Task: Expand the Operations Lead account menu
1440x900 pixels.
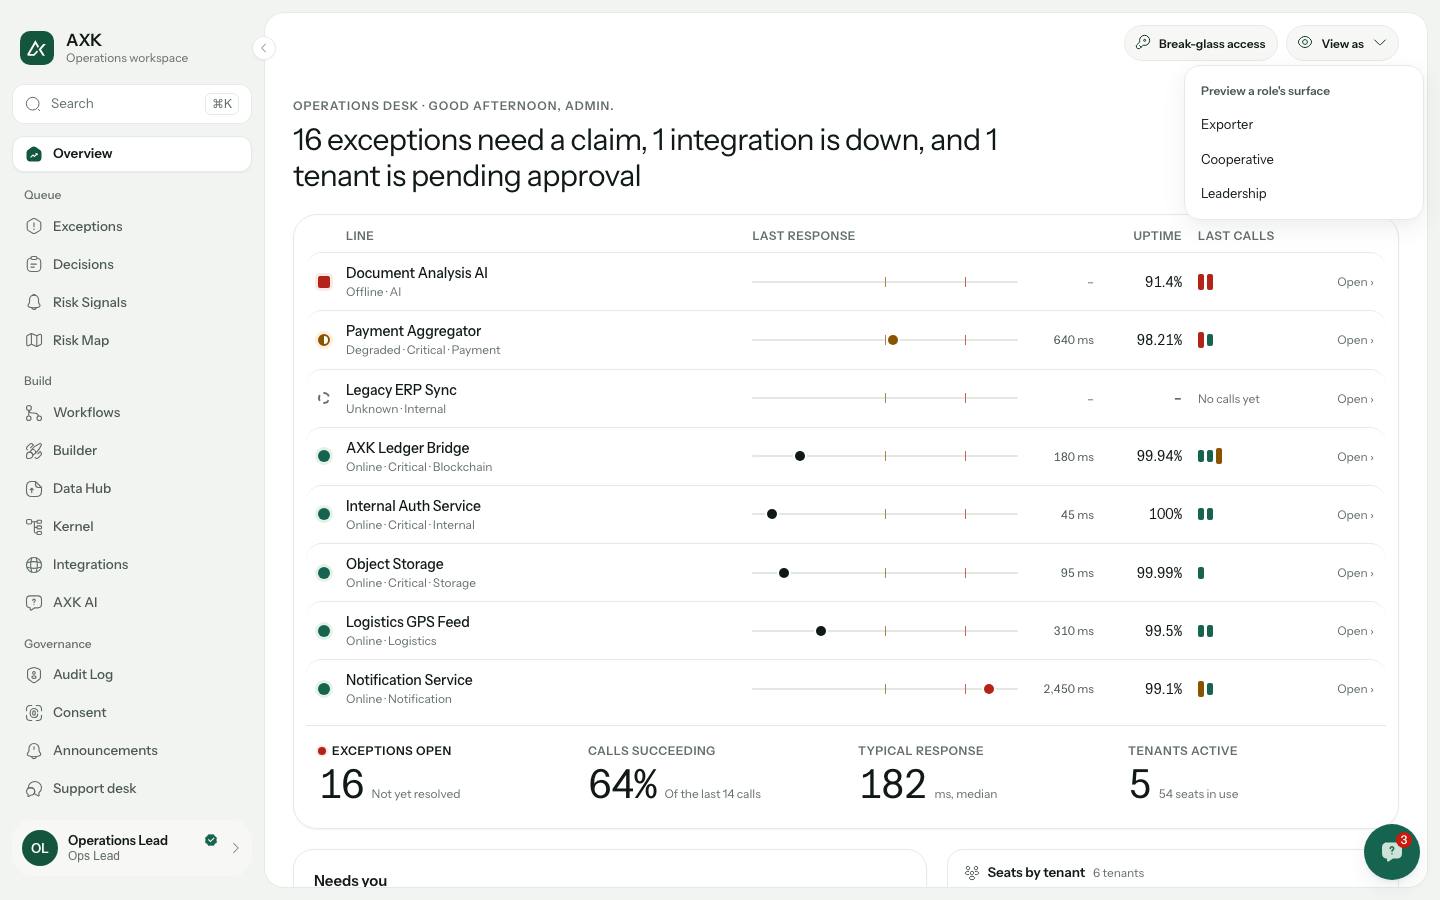Action: point(132,848)
